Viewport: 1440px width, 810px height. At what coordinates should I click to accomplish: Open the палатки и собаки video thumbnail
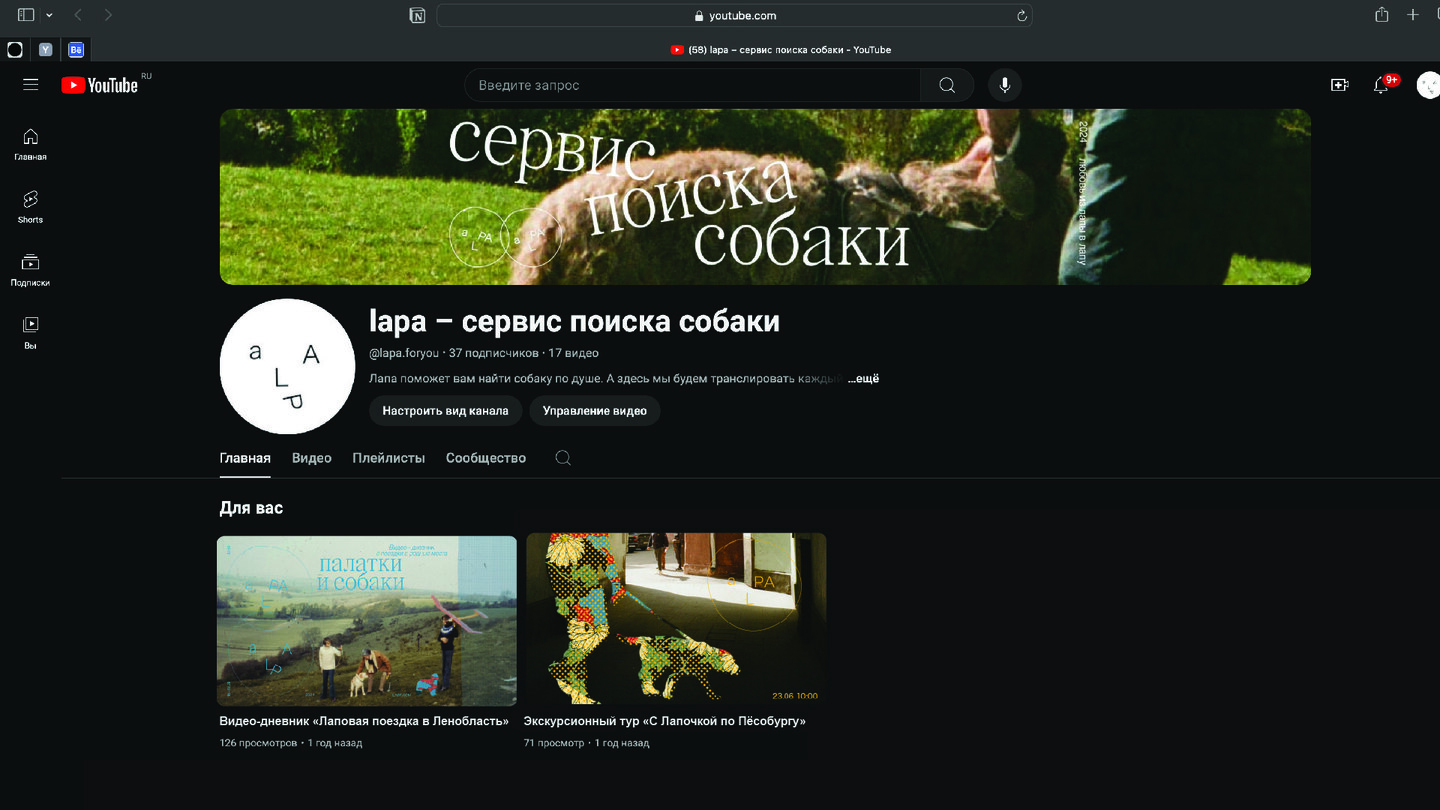coord(367,621)
